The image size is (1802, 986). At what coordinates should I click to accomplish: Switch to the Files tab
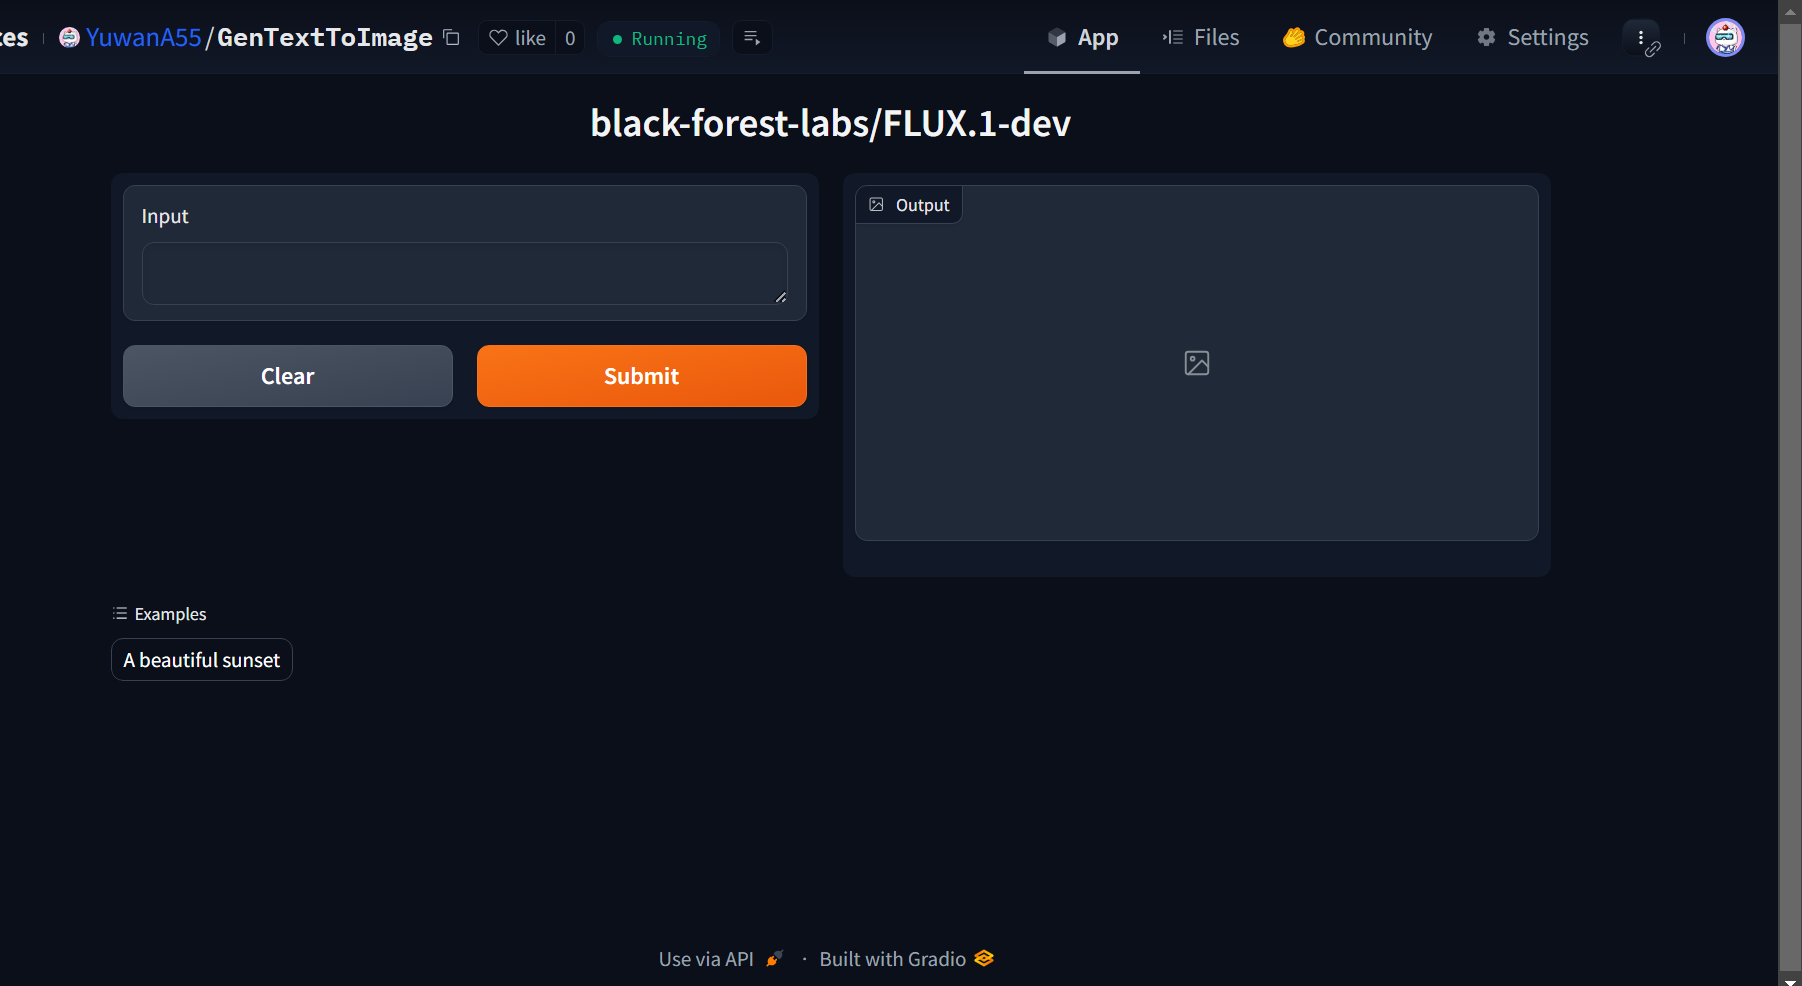[1201, 37]
